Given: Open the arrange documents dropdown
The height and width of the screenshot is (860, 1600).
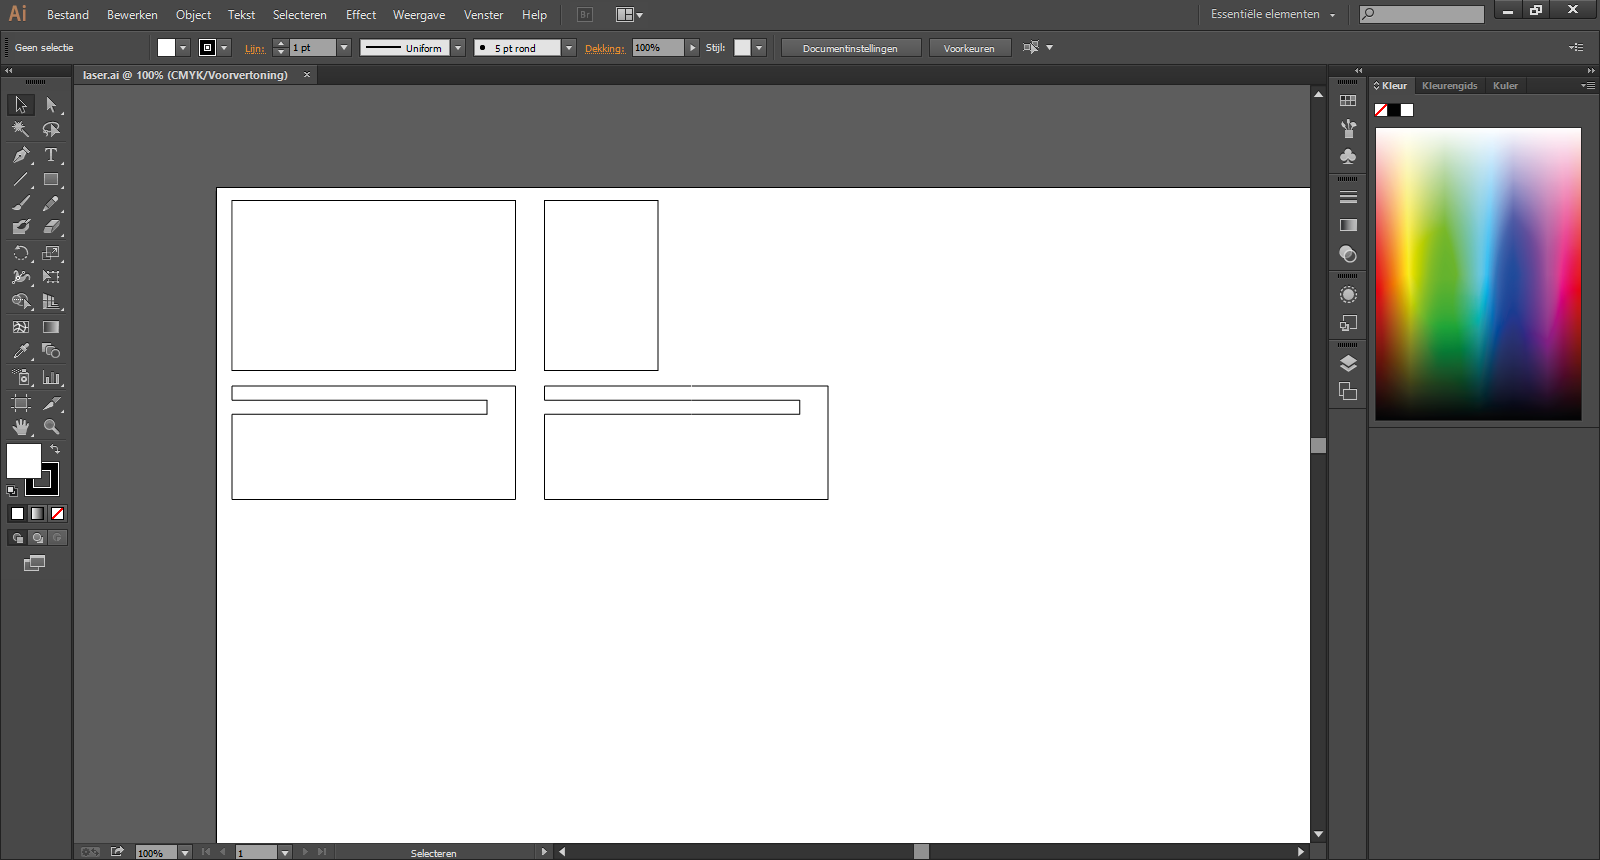Looking at the screenshot, I should pyautogui.click(x=629, y=15).
